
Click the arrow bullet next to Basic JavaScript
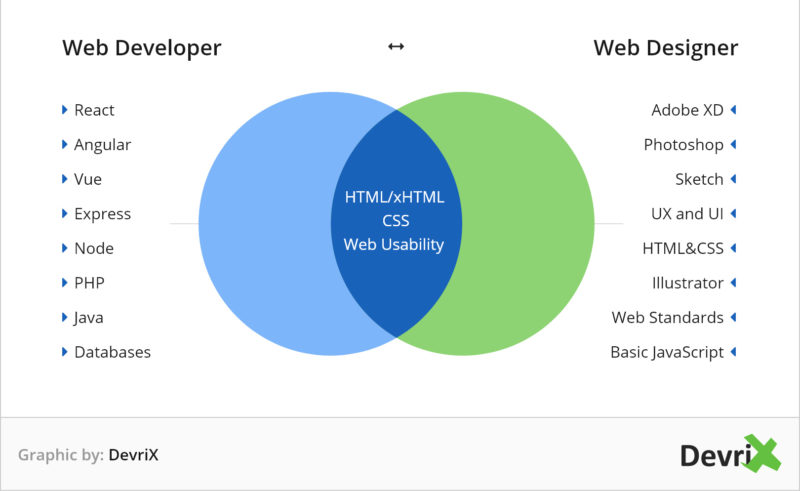point(733,352)
